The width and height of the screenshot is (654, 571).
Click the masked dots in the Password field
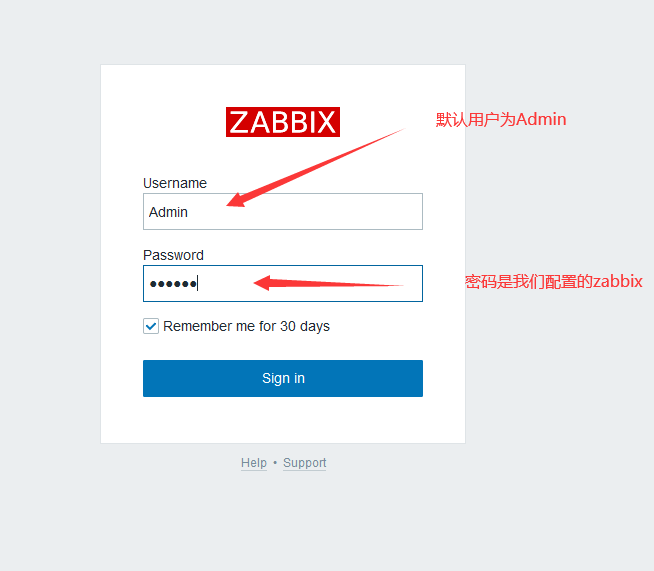coord(173,284)
